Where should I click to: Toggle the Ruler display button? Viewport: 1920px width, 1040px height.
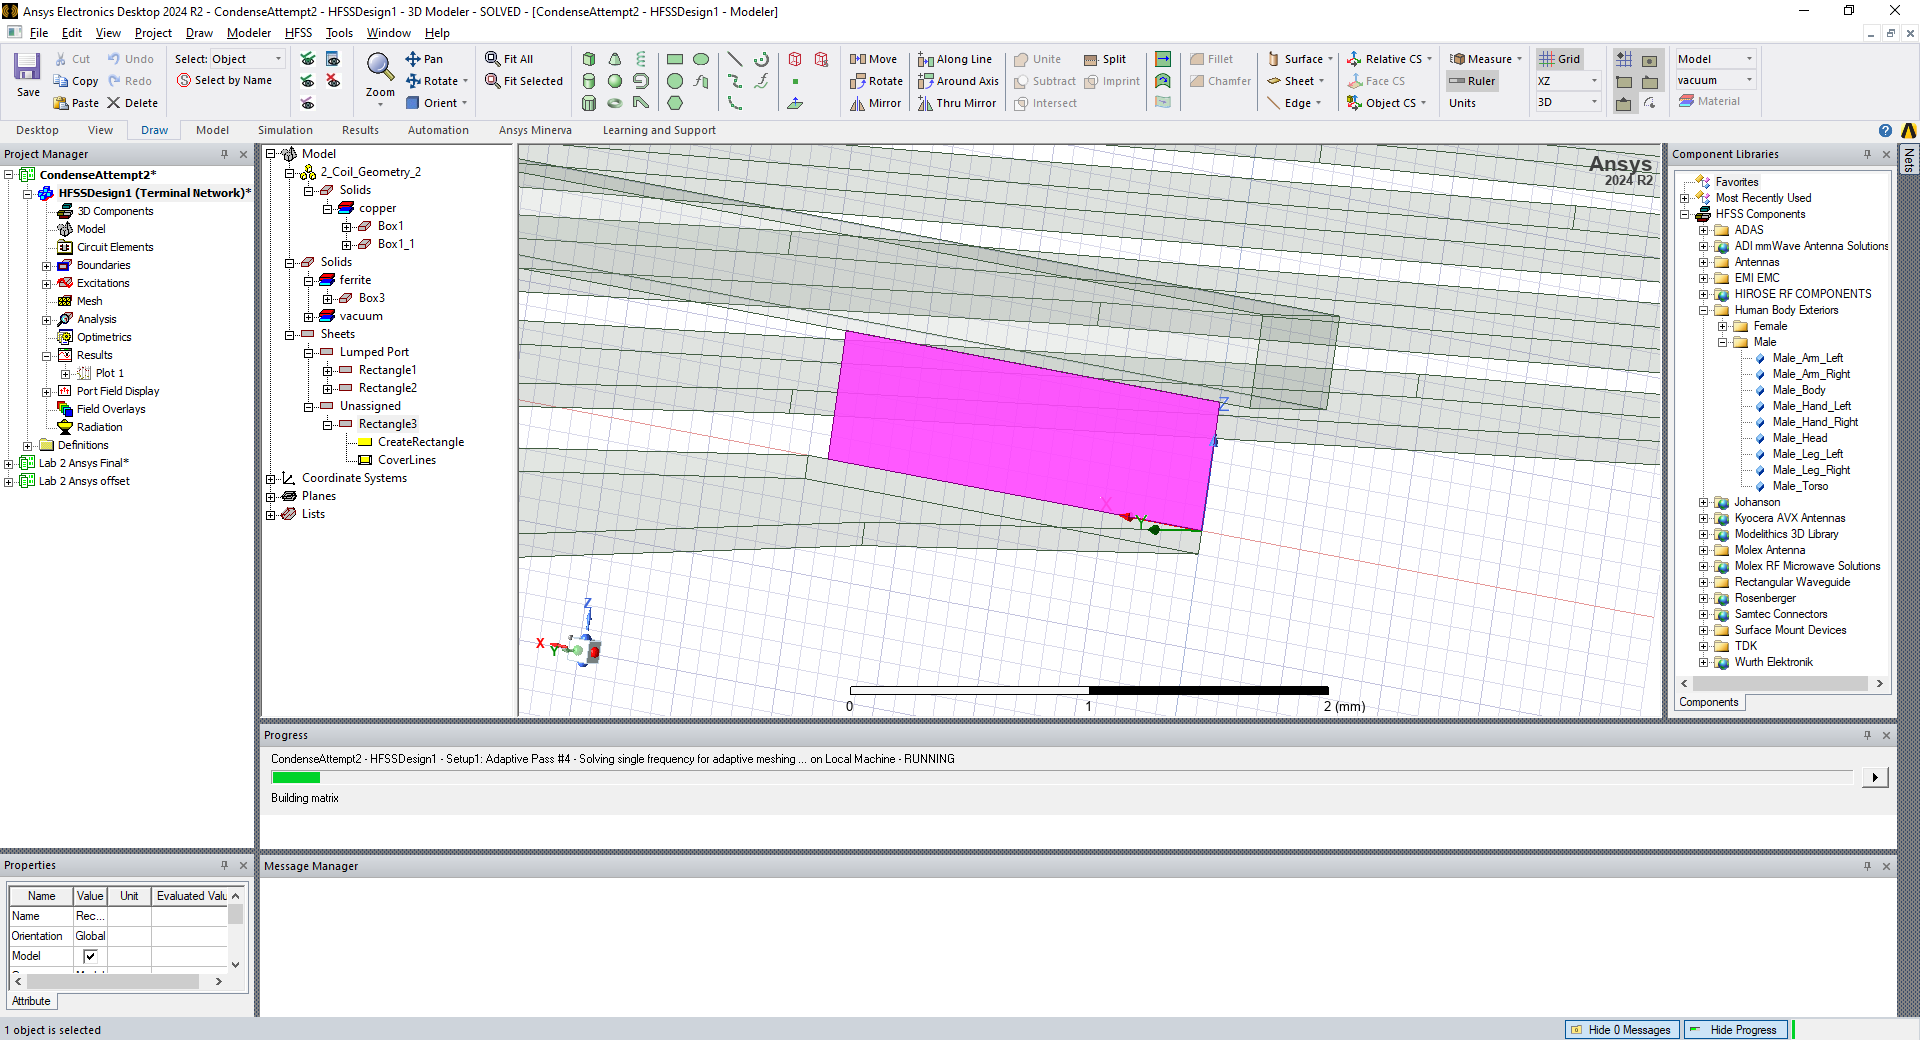pyautogui.click(x=1472, y=81)
